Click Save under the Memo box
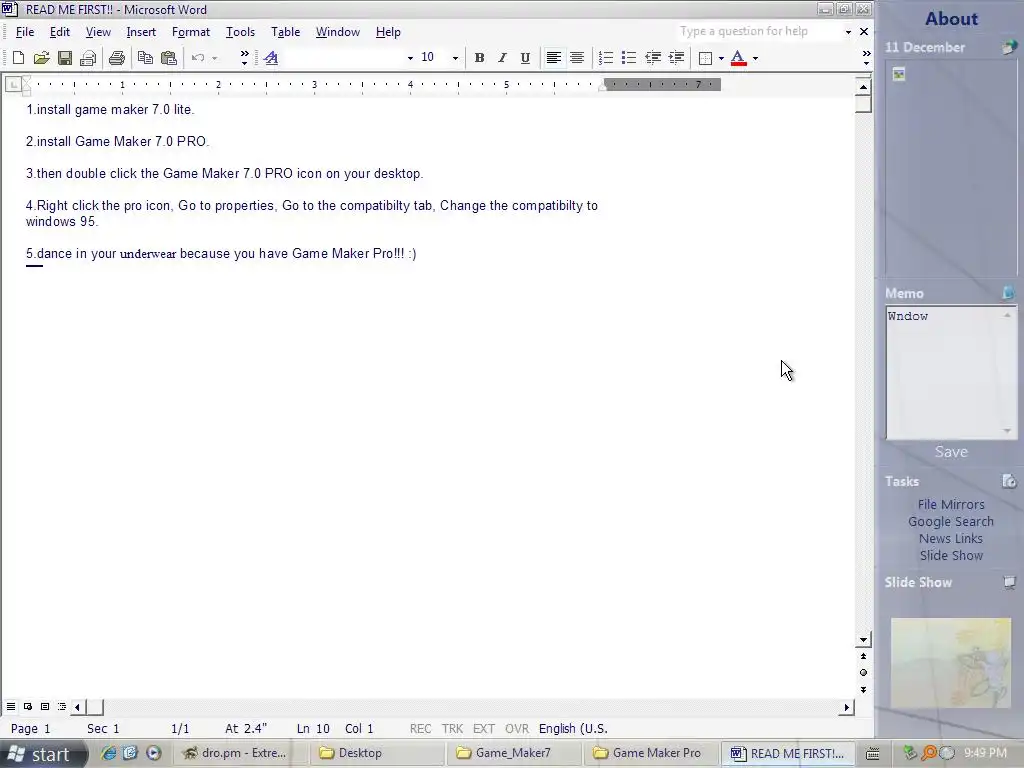This screenshot has width=1024, height=768. 951,452
